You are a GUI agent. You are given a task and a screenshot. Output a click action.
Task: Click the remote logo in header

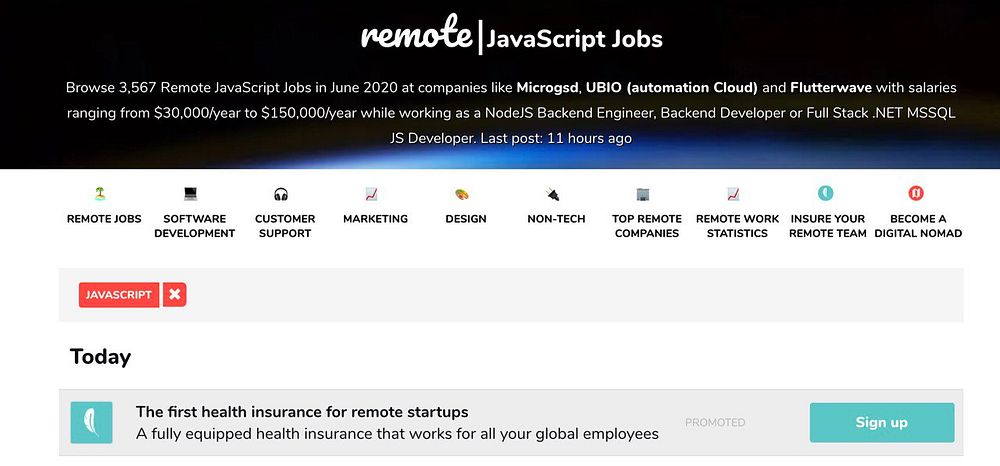[x=416, y=36]
